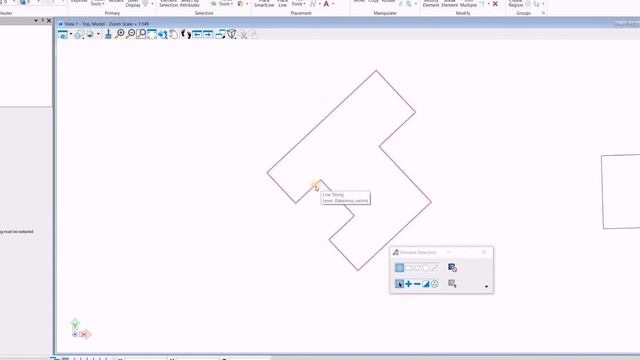Screen dimensions: 640x360
Task: Click Place SmartLine in Placement group
Action: [264, 4]
